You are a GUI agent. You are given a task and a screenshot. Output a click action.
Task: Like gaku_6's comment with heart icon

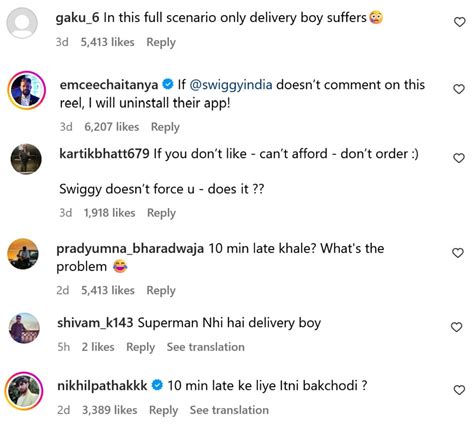click(460, 22)
